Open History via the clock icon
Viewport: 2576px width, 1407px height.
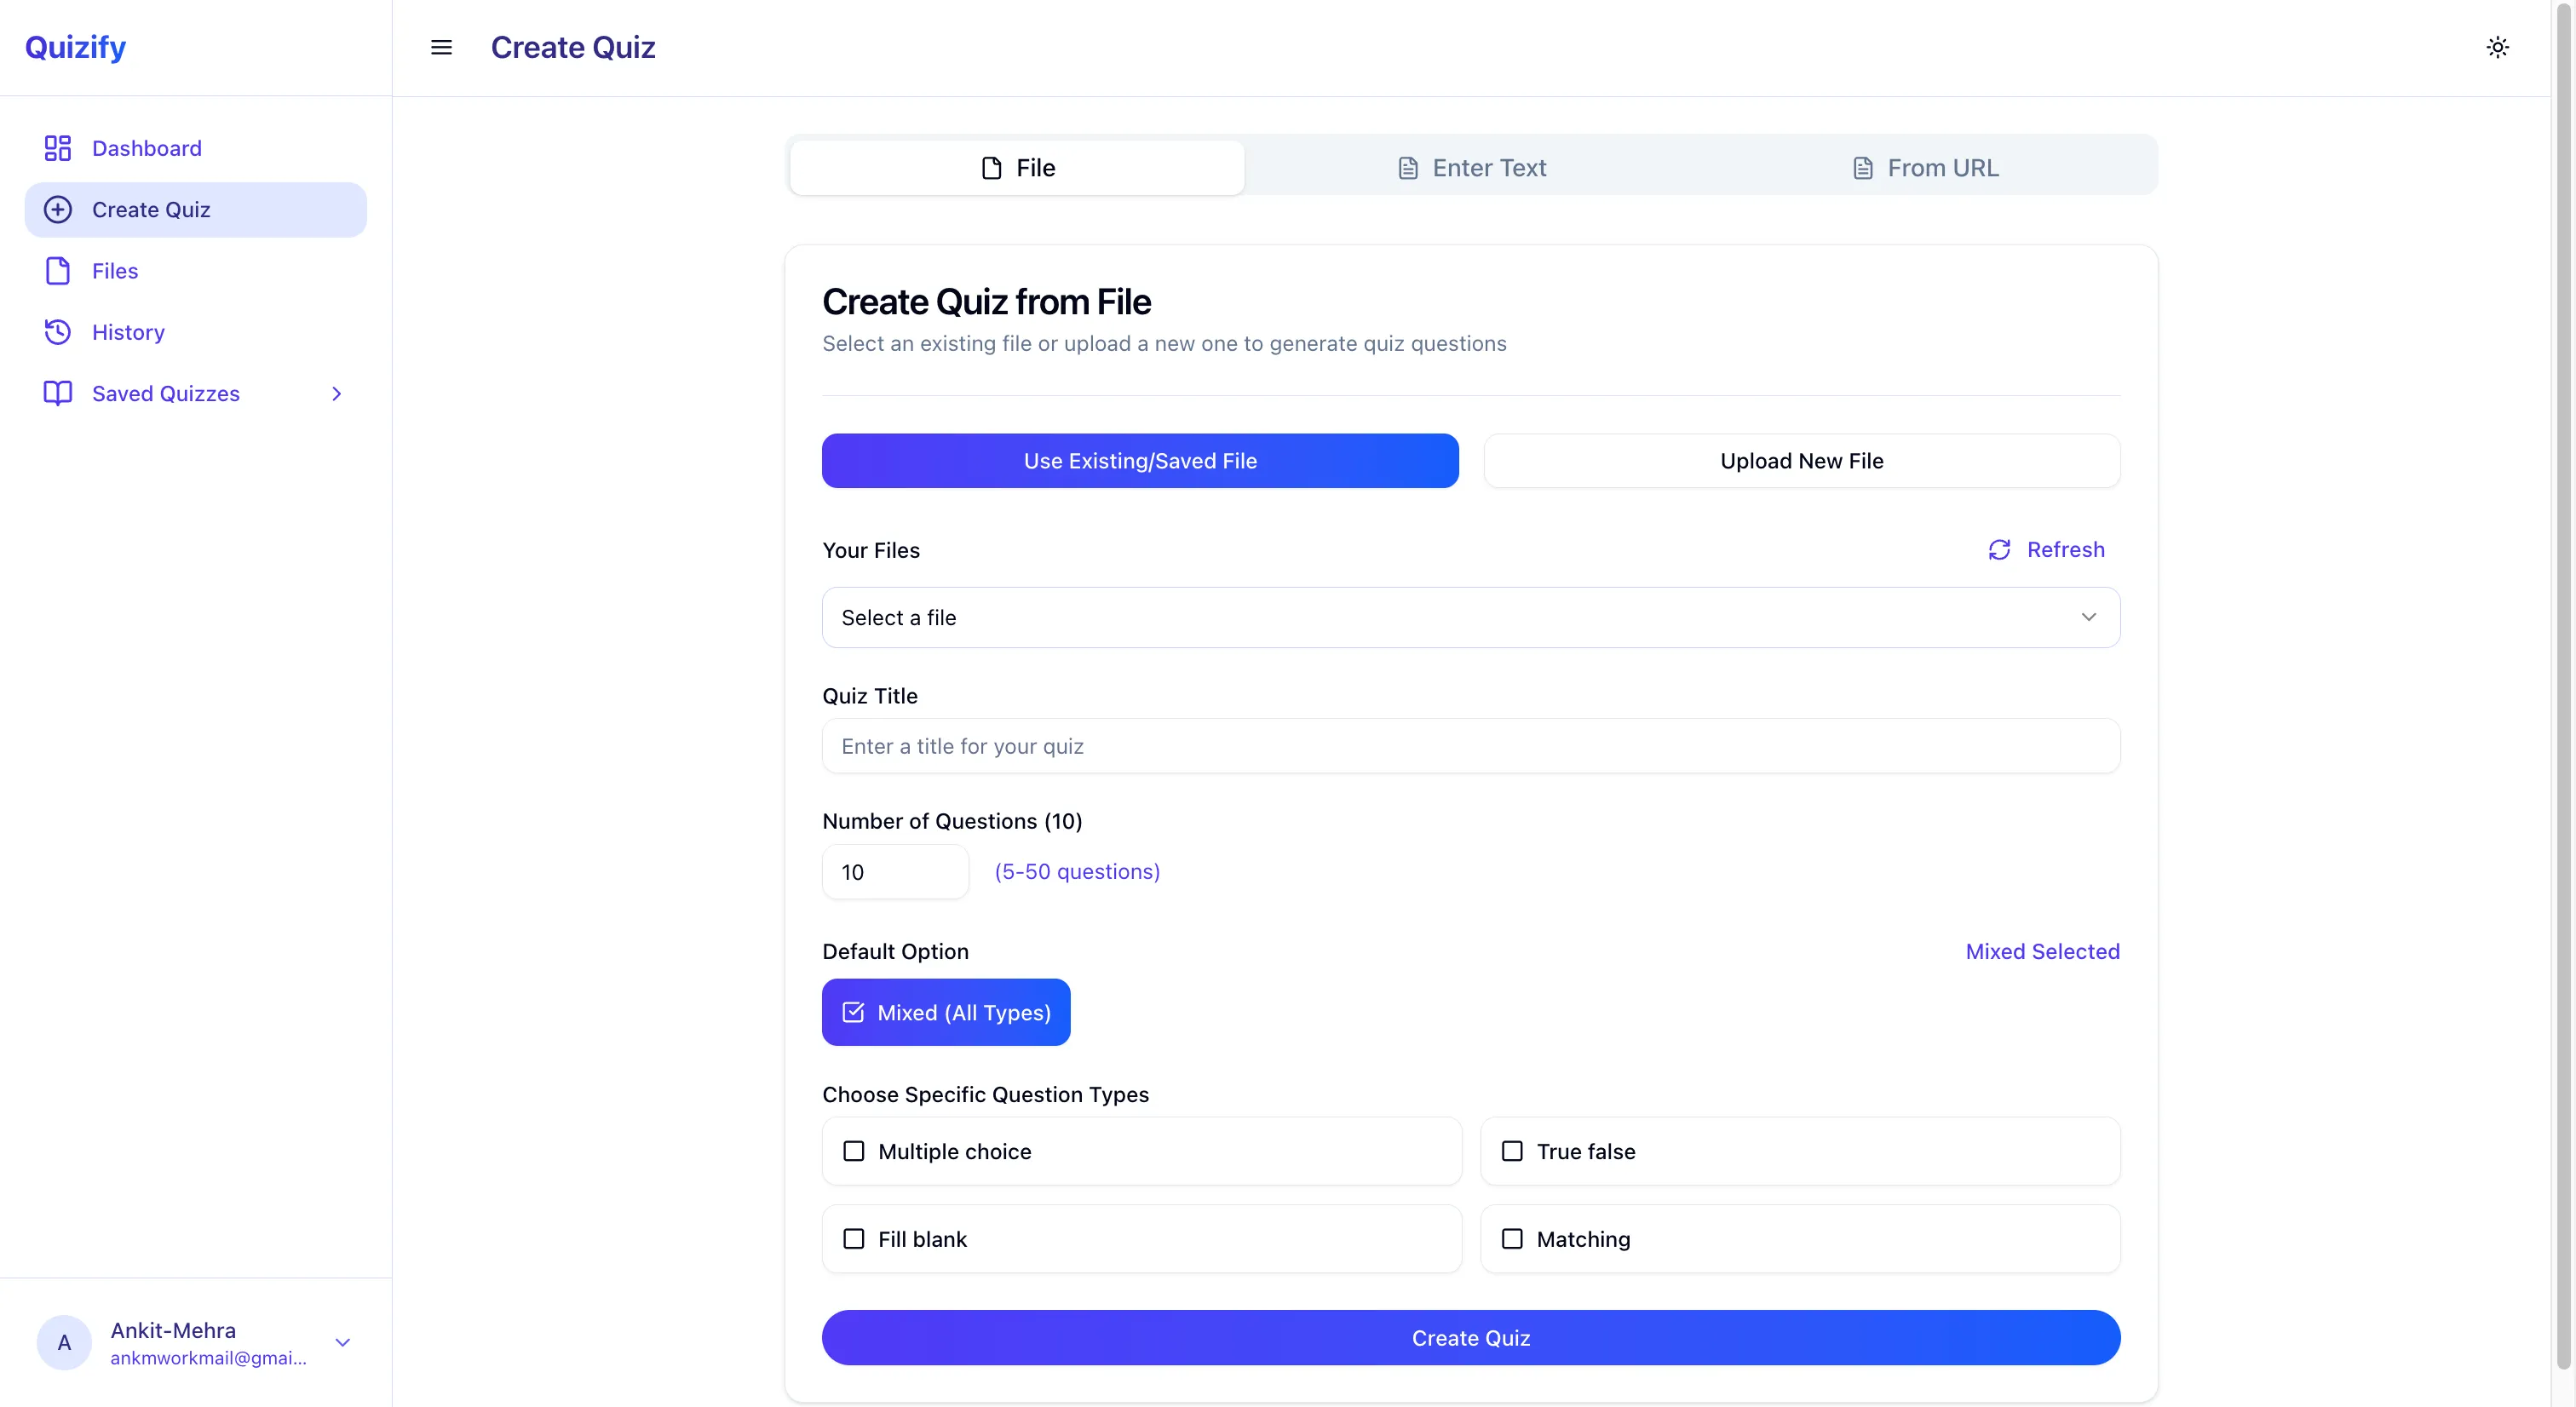57,332
